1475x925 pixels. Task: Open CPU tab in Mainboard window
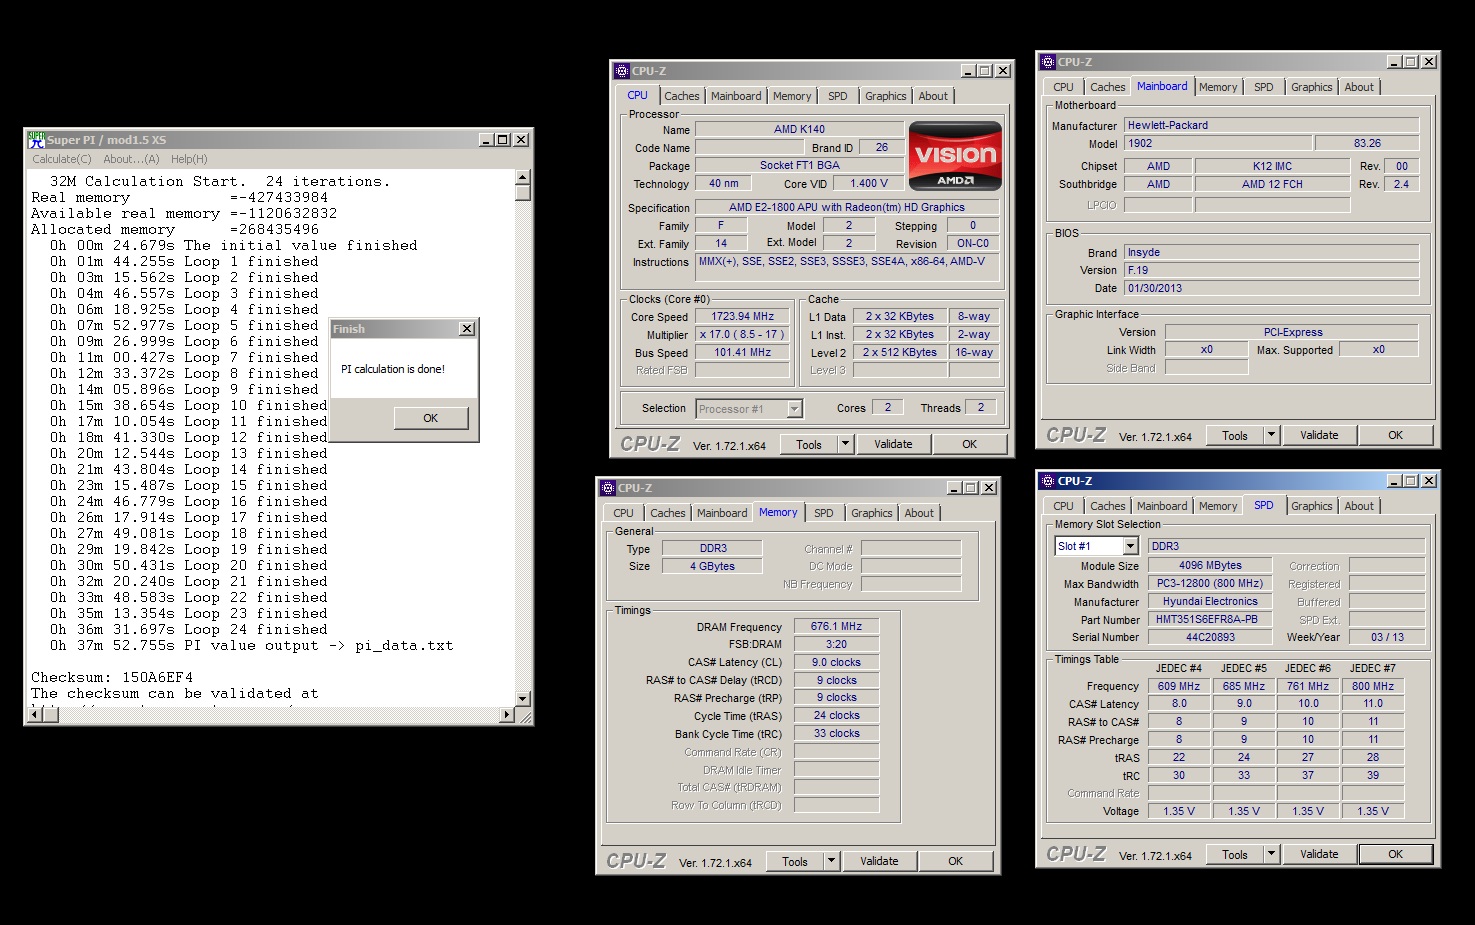1063,87
